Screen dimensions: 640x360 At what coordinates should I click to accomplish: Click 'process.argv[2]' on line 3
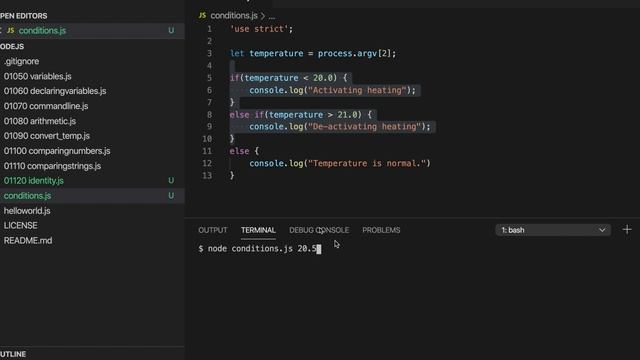coord(354,53)
